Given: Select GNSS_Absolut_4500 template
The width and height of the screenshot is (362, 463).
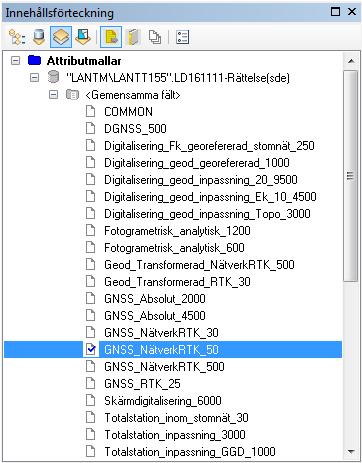Looking at the screenshot, I should pyautogui.click(x=155, y=316).
